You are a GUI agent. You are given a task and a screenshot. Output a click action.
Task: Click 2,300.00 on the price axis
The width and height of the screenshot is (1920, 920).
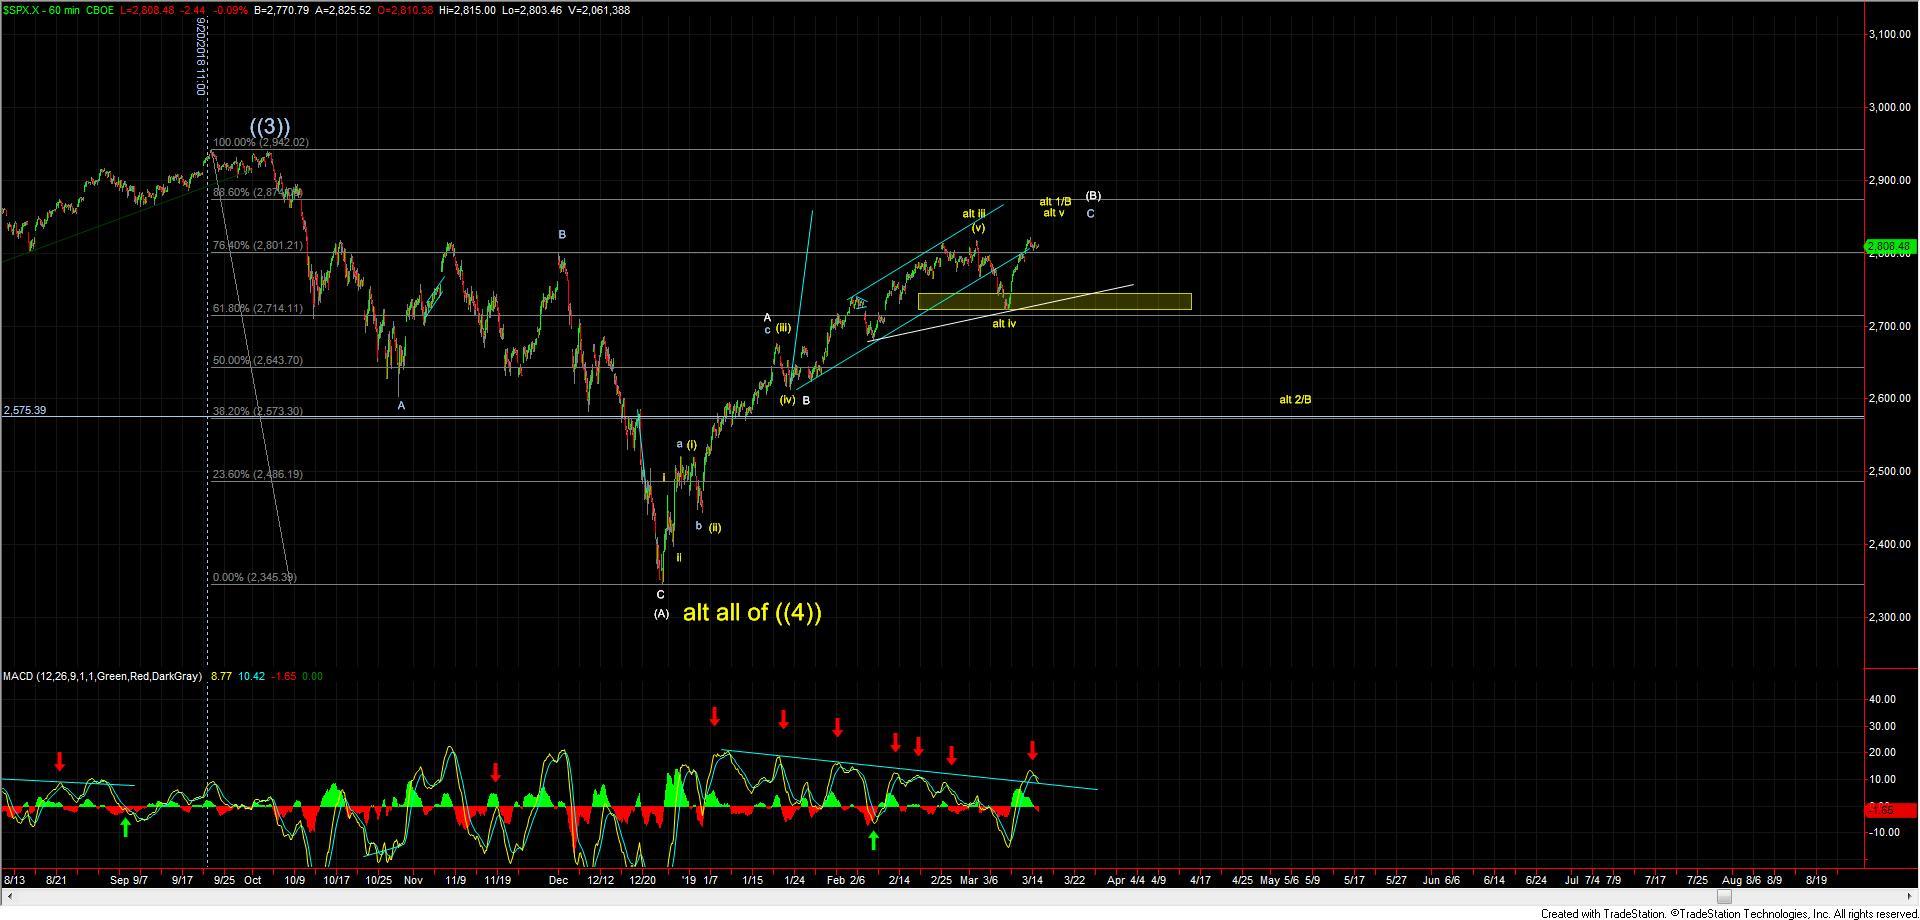click(x=1890, y=618)
